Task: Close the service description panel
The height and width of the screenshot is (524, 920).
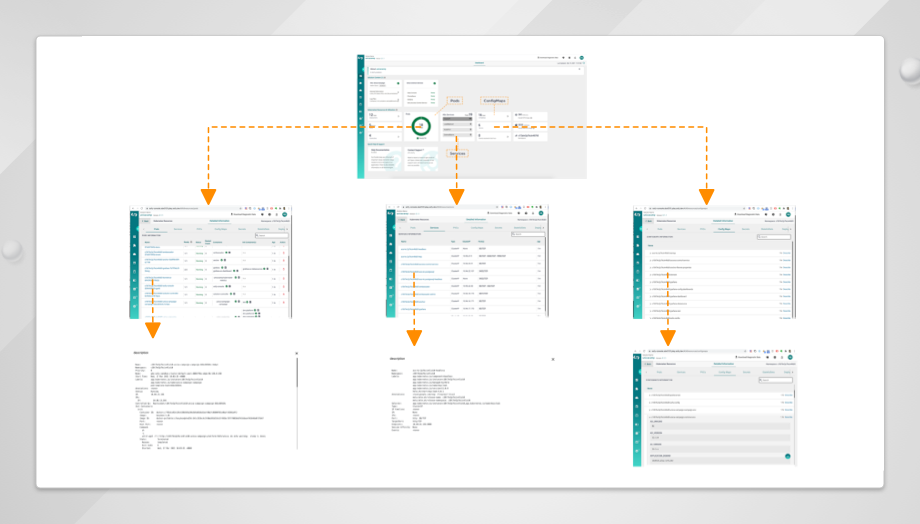Action: (x=553, y=359)
